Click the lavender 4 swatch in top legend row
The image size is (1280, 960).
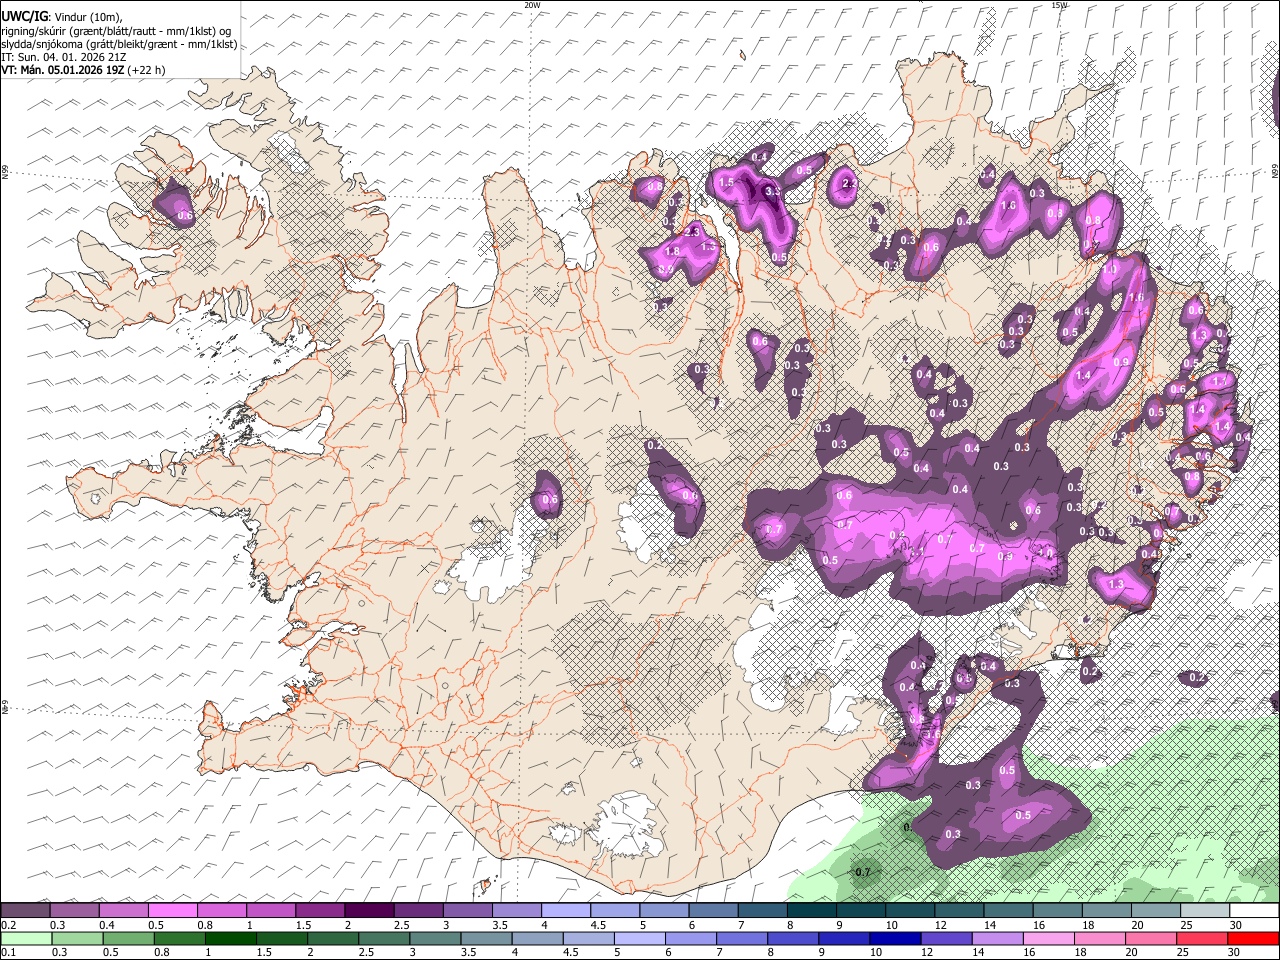(x=566, y=911)
